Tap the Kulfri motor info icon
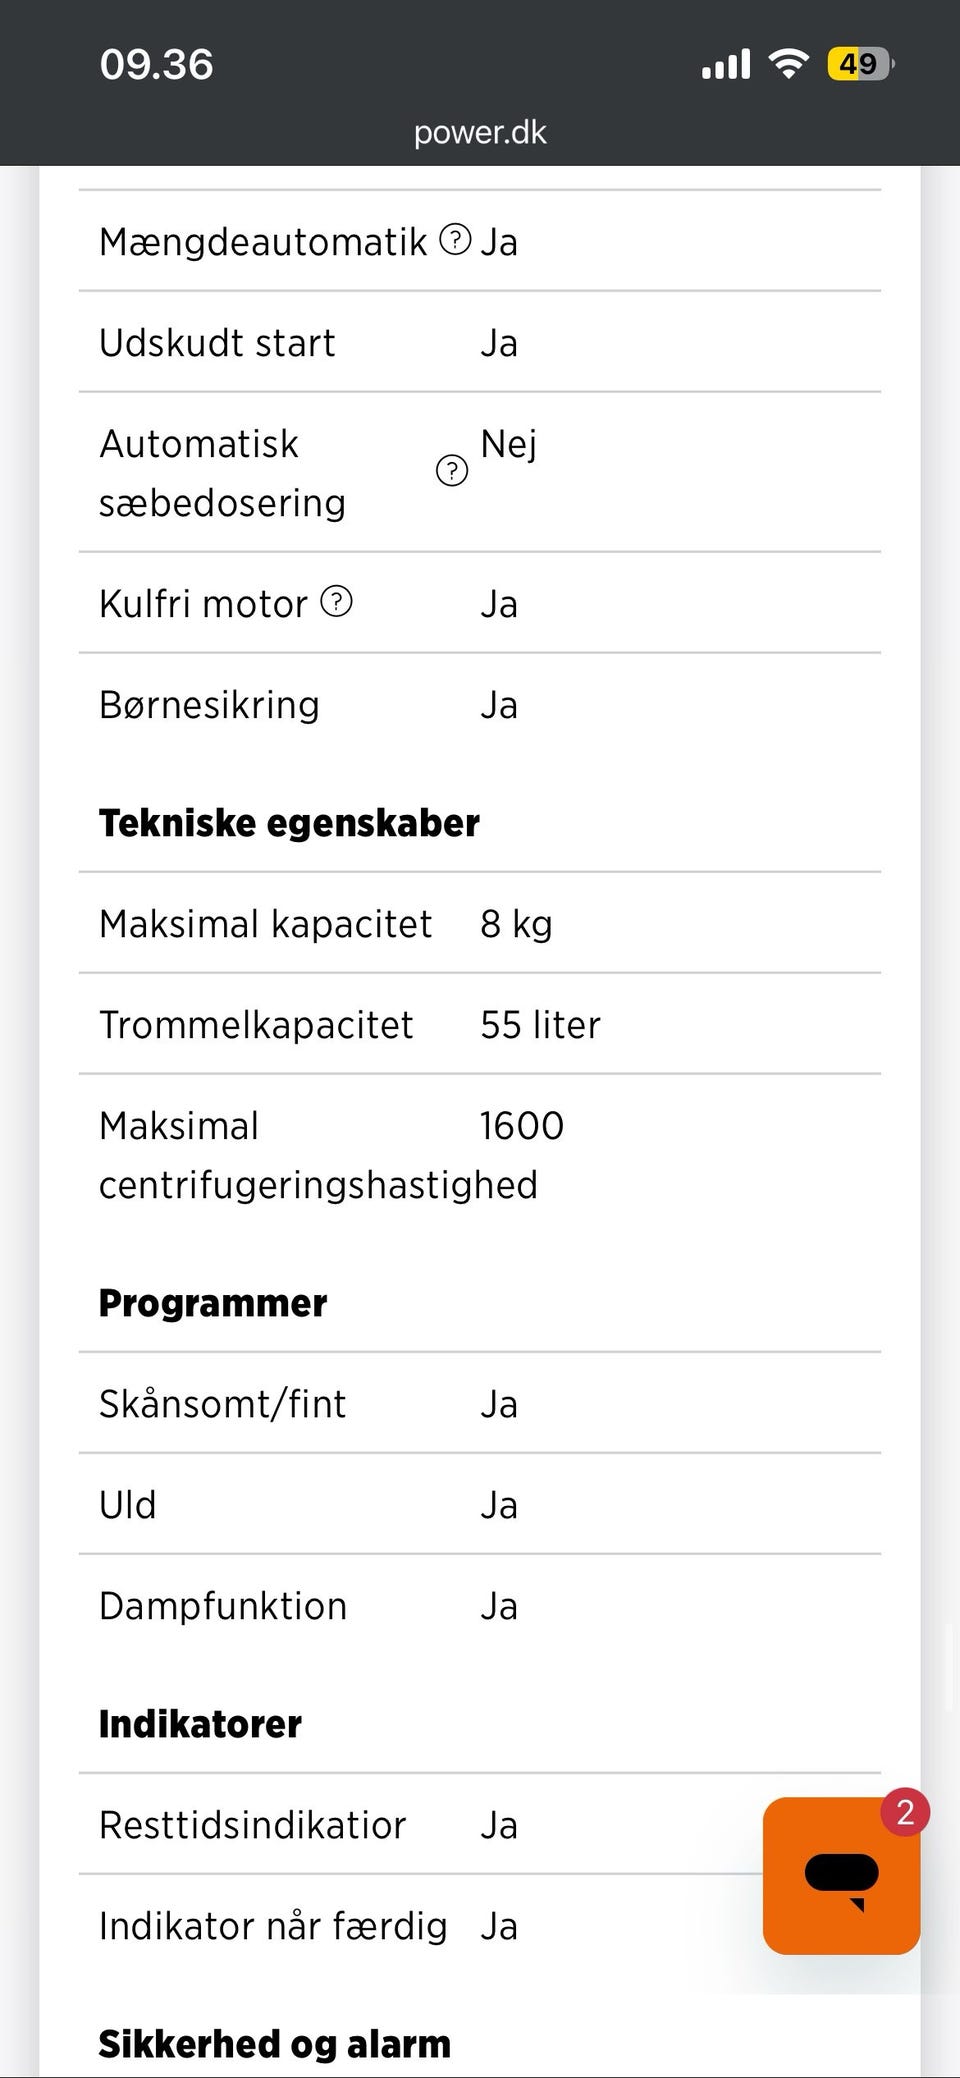The image size is (960, 2078). [336, 602]
